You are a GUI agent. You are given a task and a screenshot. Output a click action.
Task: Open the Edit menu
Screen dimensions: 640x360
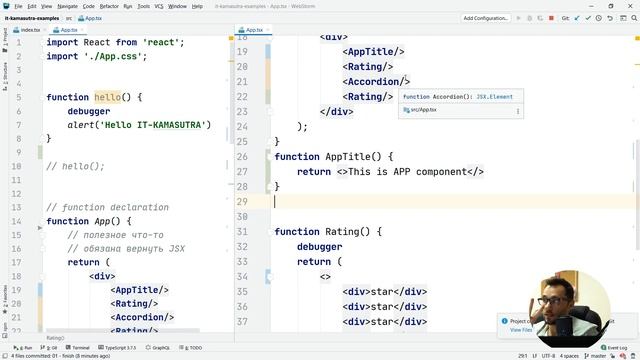(32, 6)
